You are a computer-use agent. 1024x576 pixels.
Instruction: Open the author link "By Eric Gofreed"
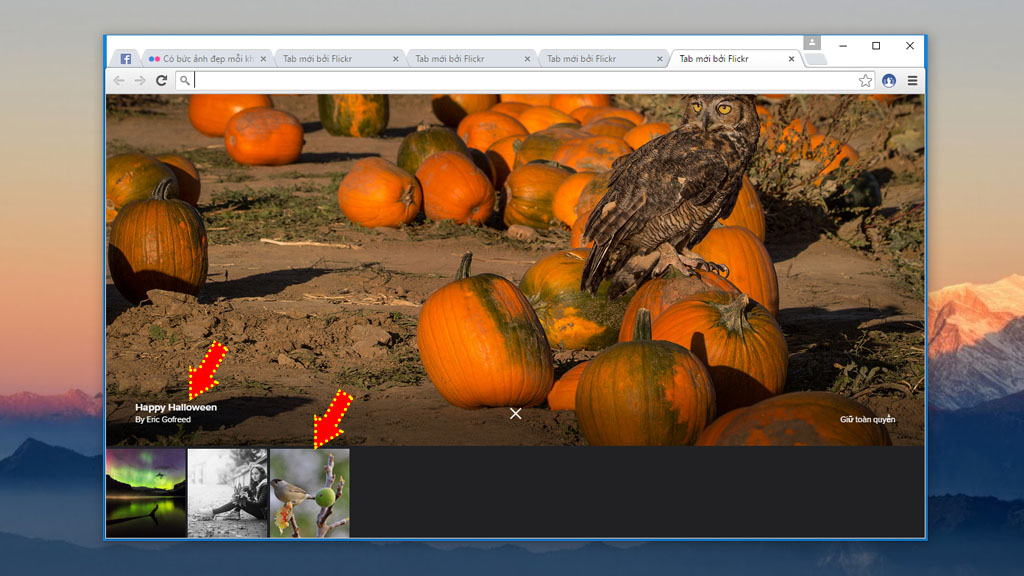pyautogui.click(x=163, y=420)
